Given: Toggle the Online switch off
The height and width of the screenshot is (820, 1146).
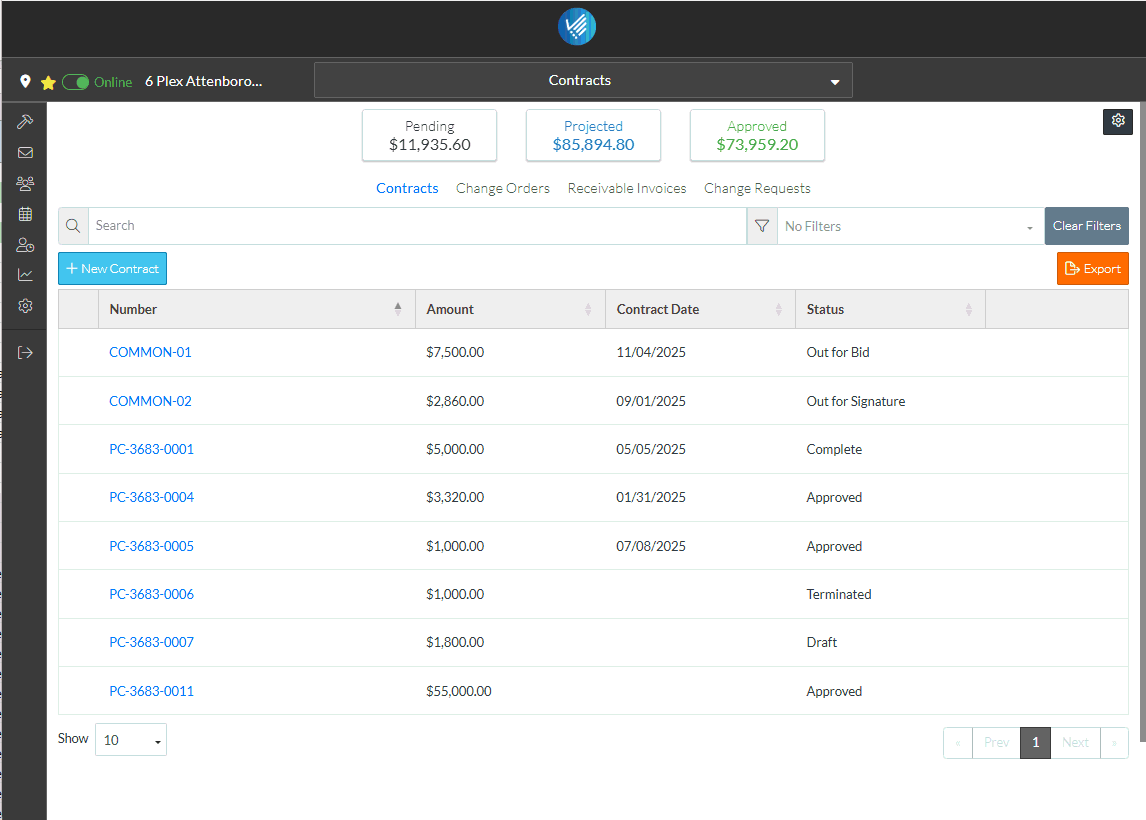Looking at the screenshot, I should tap(76, 82).
